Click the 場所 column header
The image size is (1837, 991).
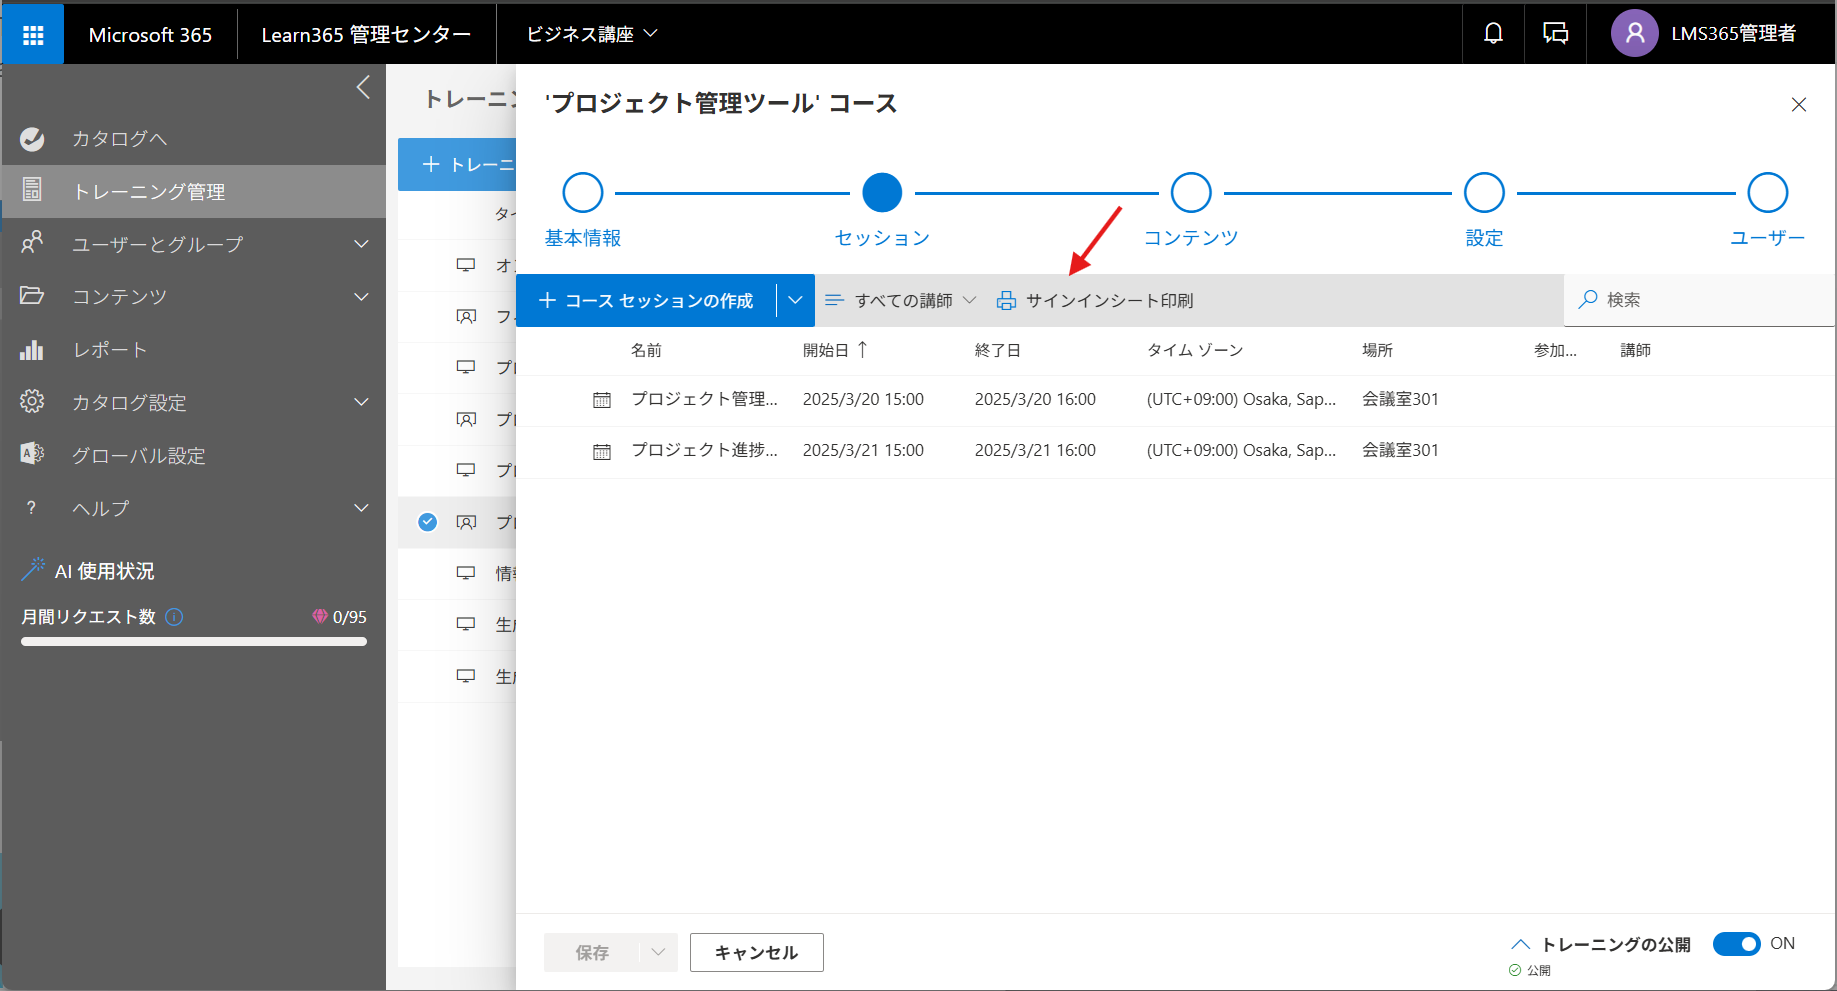(x=1377, y=350)
